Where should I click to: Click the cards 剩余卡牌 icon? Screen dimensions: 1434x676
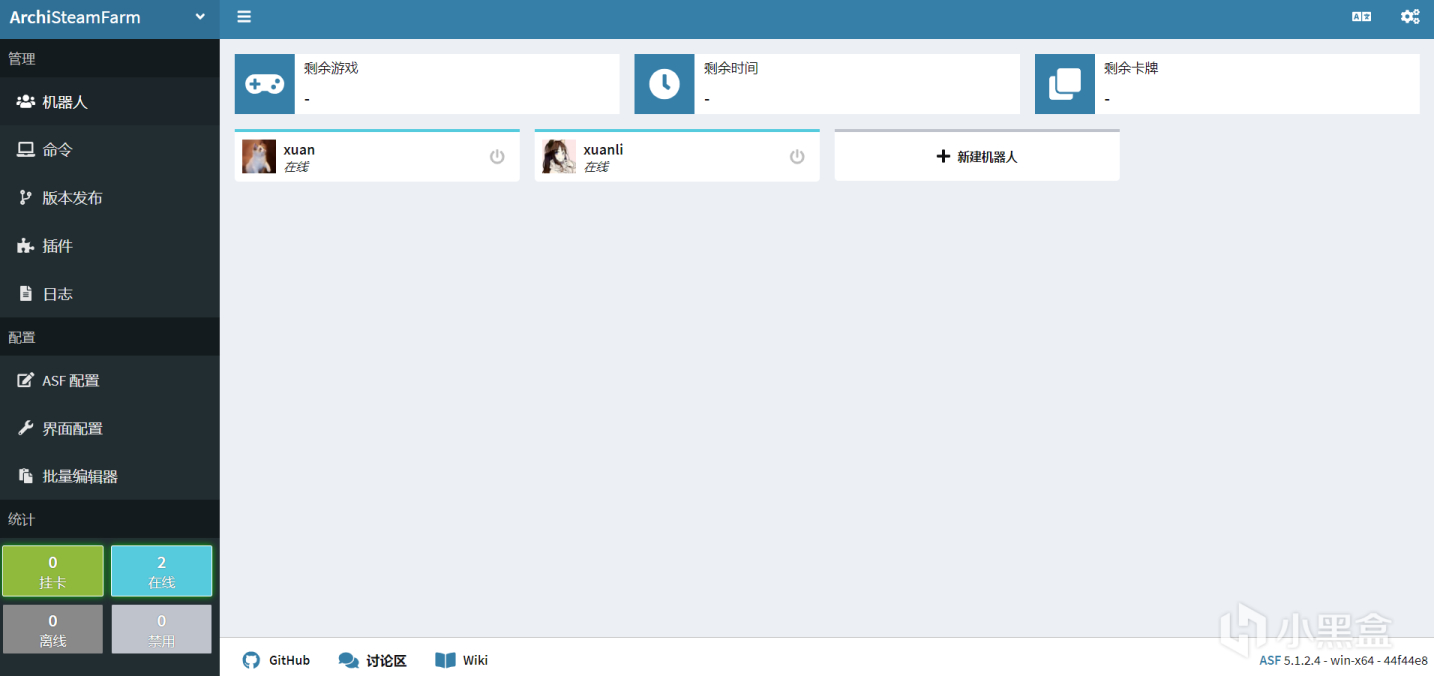[1065, 84]
